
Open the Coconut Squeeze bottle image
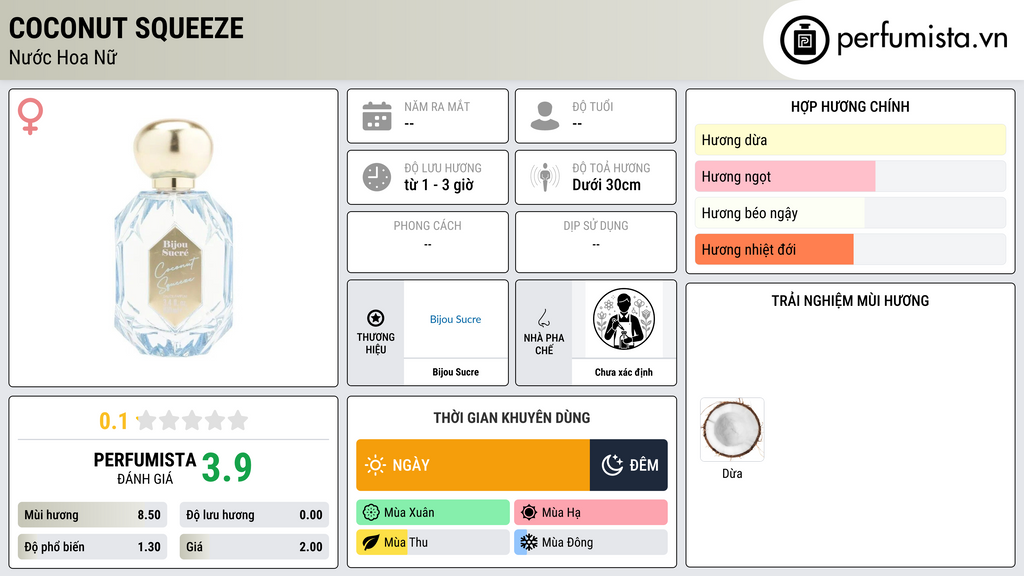[174, 238]
